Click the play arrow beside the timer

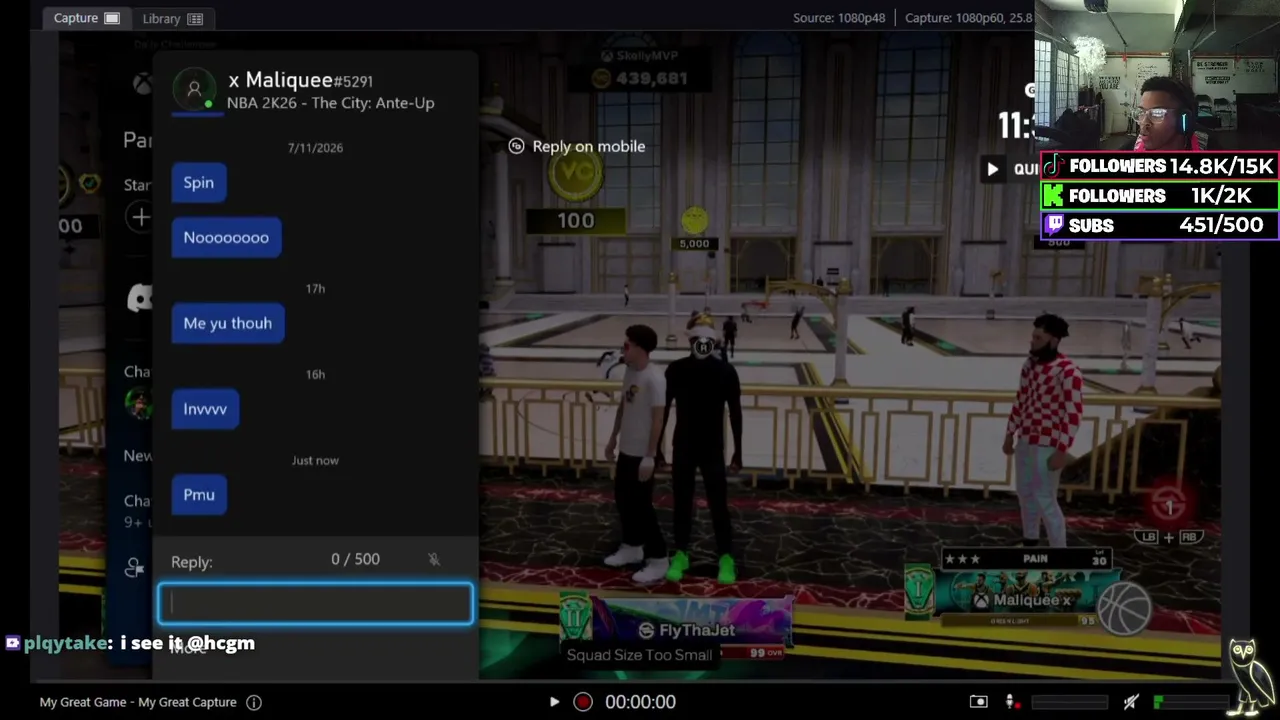pyautogui.click(x=992, y=169)
